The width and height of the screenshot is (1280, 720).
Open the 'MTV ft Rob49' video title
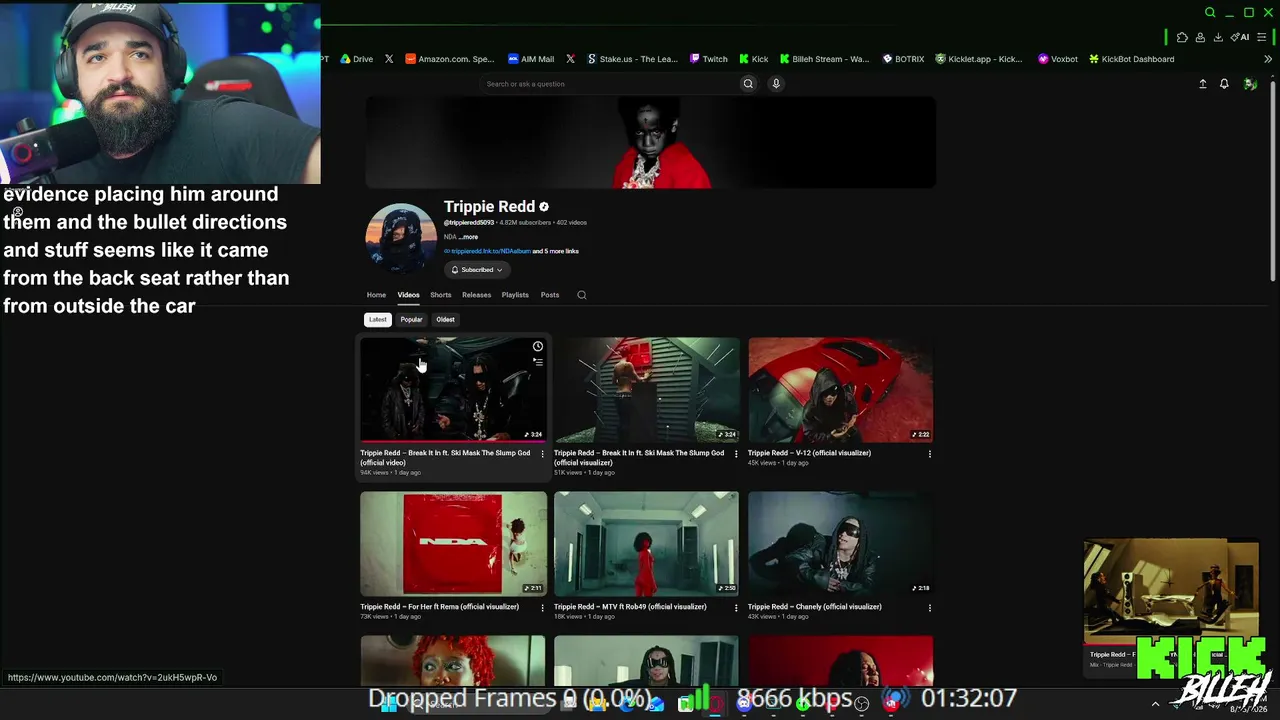click(630, 607)
